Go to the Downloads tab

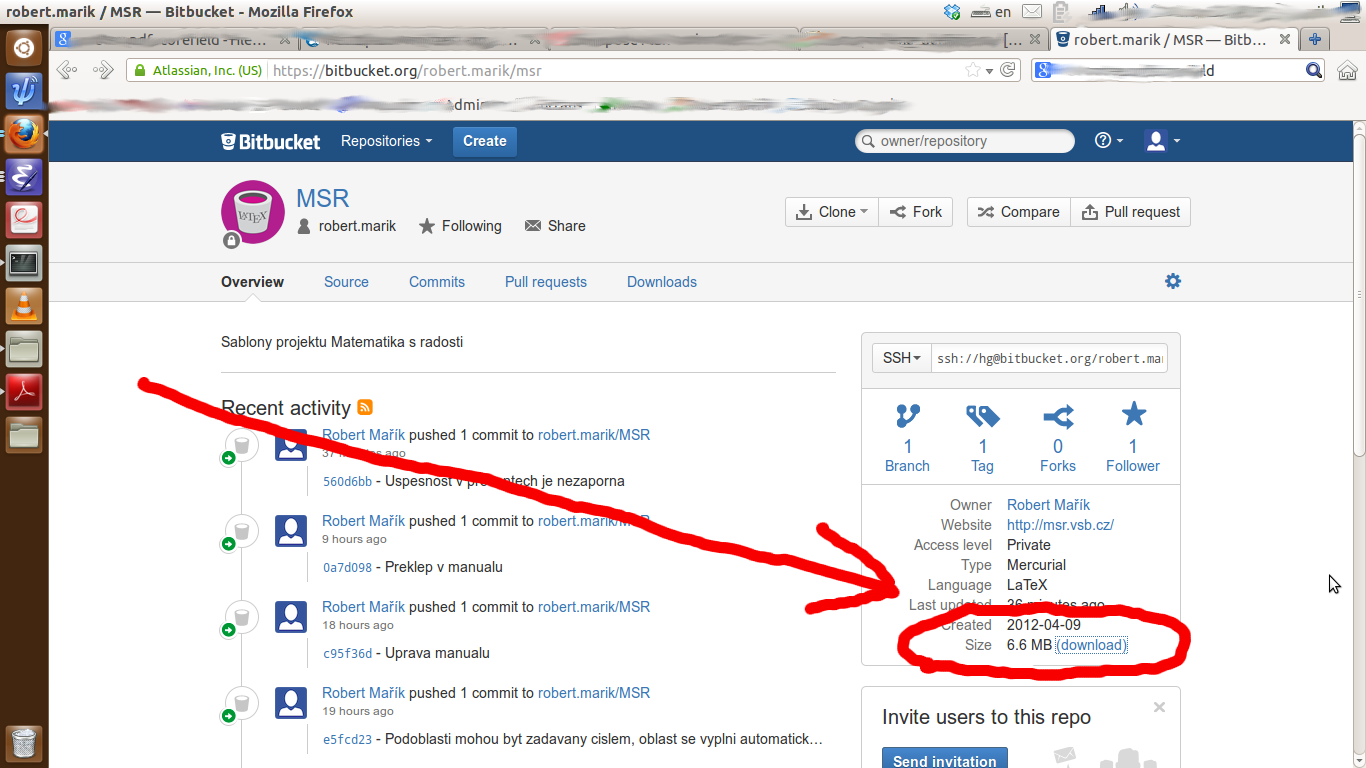(x=662, y=282)
